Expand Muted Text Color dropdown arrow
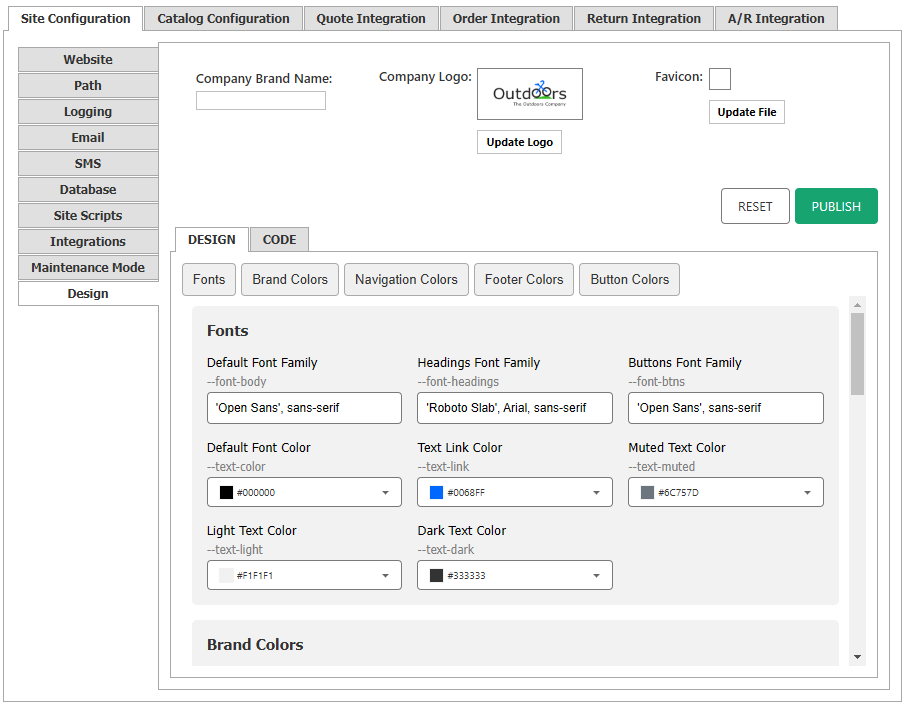This screenshot has height=713, width=910. tap(807, 493)
